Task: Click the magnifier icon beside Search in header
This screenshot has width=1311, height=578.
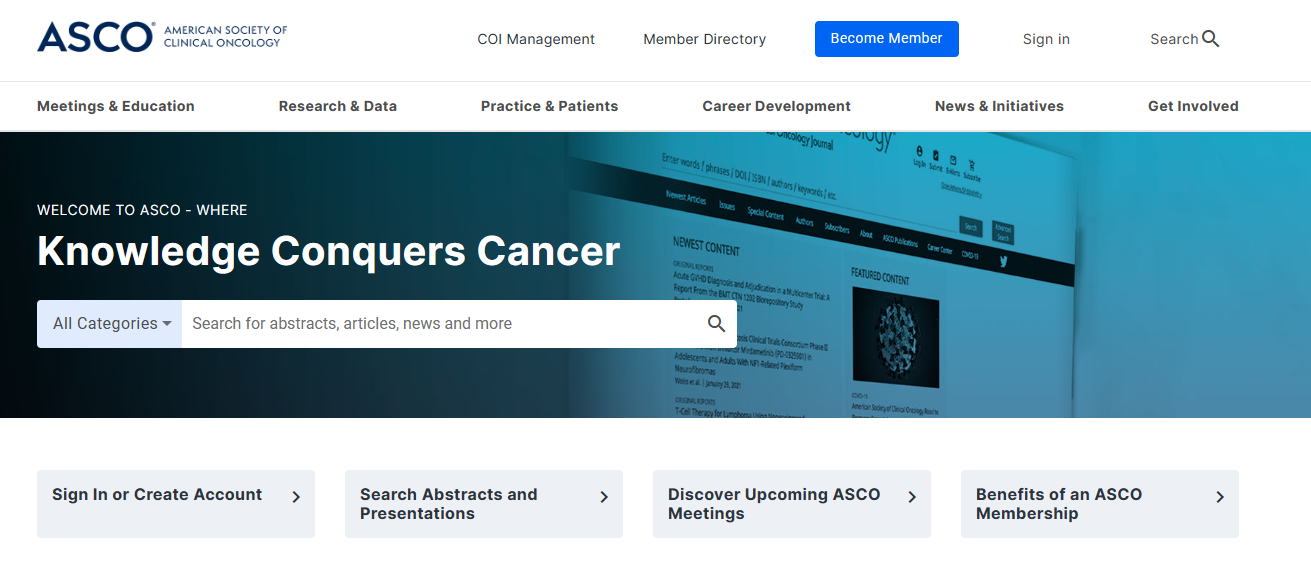Action: click(x=1211, y=39)
